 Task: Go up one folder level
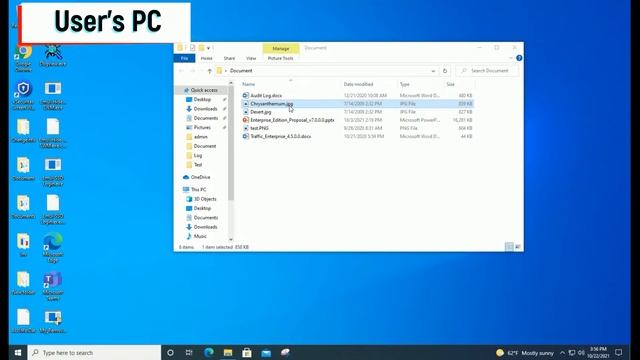[209, 71]
